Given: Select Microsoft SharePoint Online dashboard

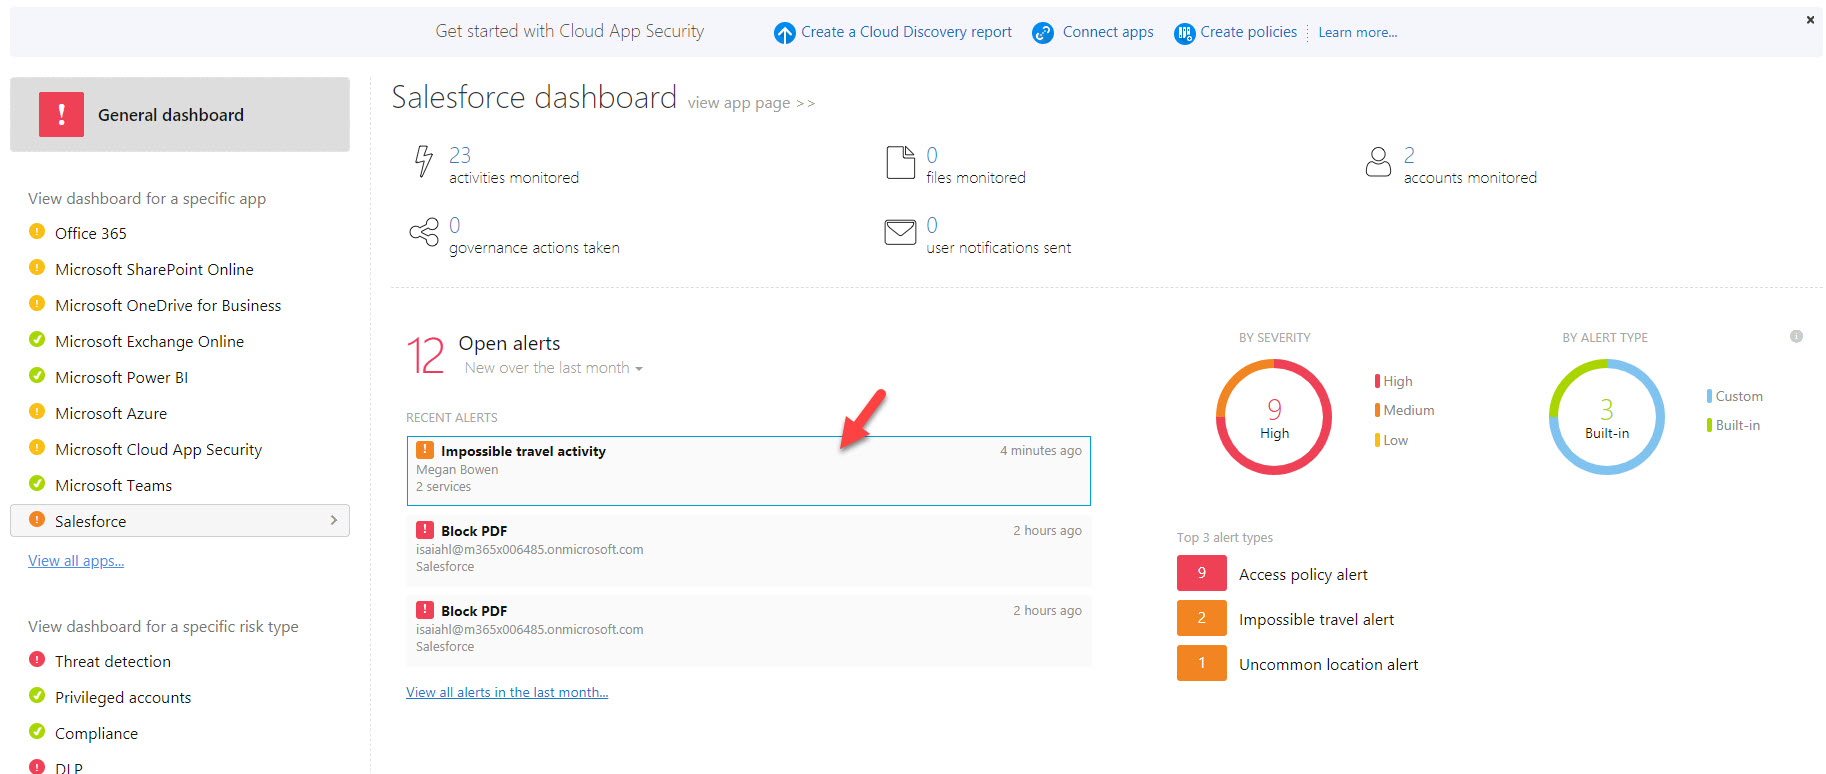Looking at the screenshot, I should tap(154, 269).
